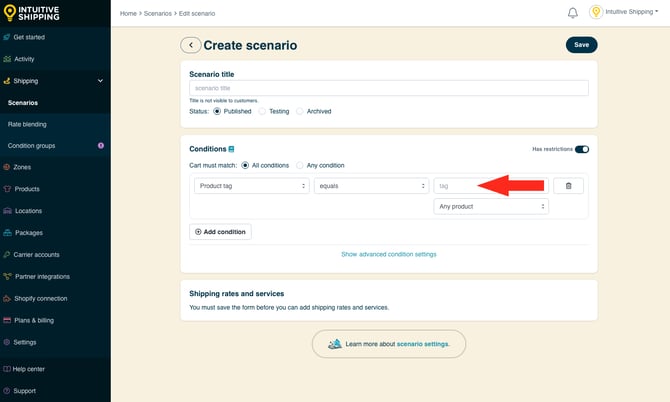Click the back arrow button beside Create scenario
This screenshot has width=670, height=402.
point(190,45)
